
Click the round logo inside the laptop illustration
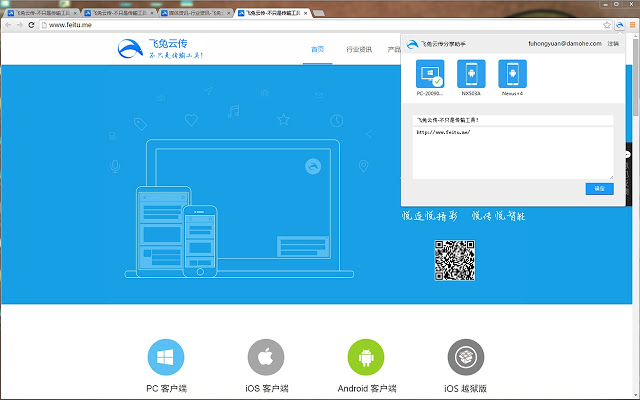[313, 166]
